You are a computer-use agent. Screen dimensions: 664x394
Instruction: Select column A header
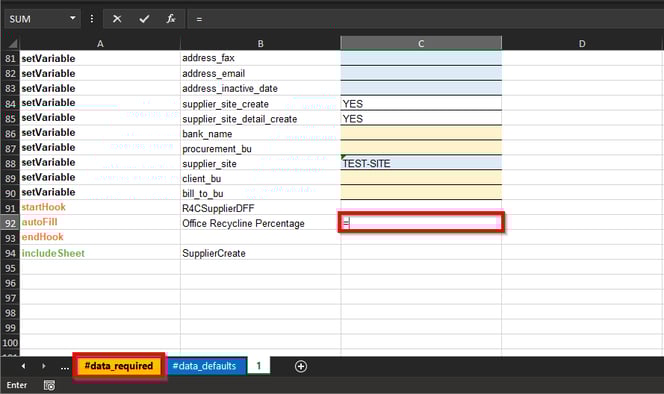[100, 44]
